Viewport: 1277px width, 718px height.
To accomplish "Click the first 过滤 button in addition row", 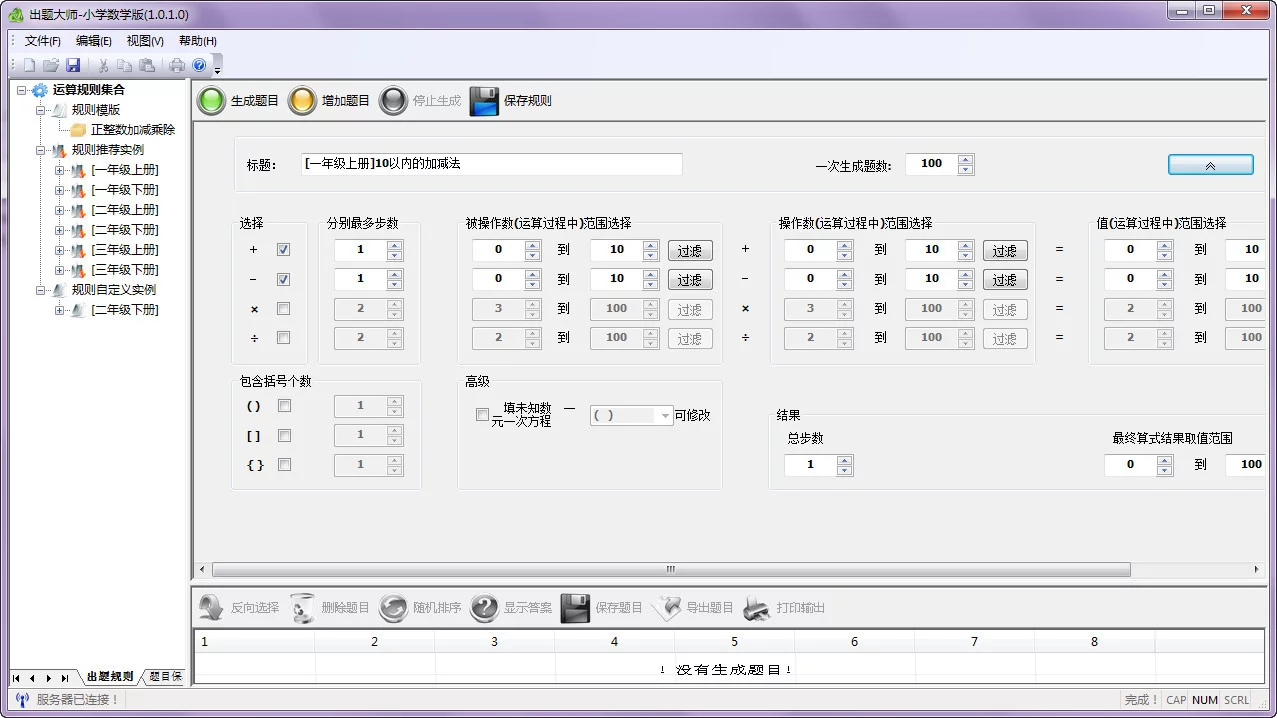I will 690,250.
